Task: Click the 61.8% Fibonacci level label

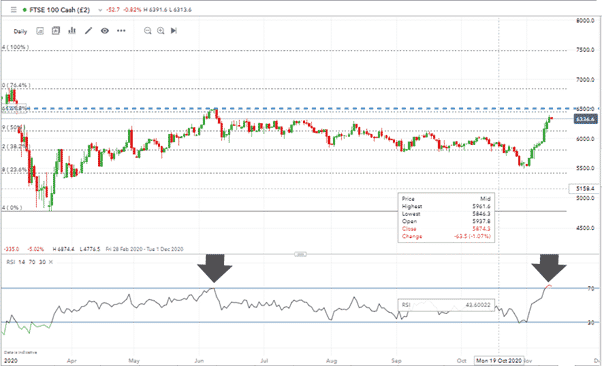Action: 15,109
